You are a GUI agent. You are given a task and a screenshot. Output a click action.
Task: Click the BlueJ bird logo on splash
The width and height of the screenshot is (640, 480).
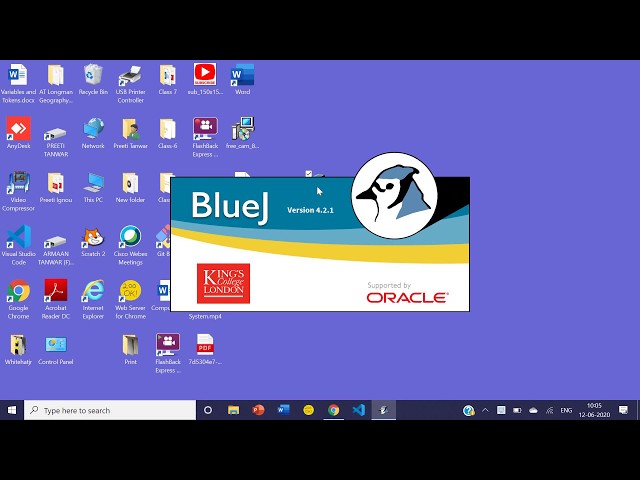click(394, 196)
